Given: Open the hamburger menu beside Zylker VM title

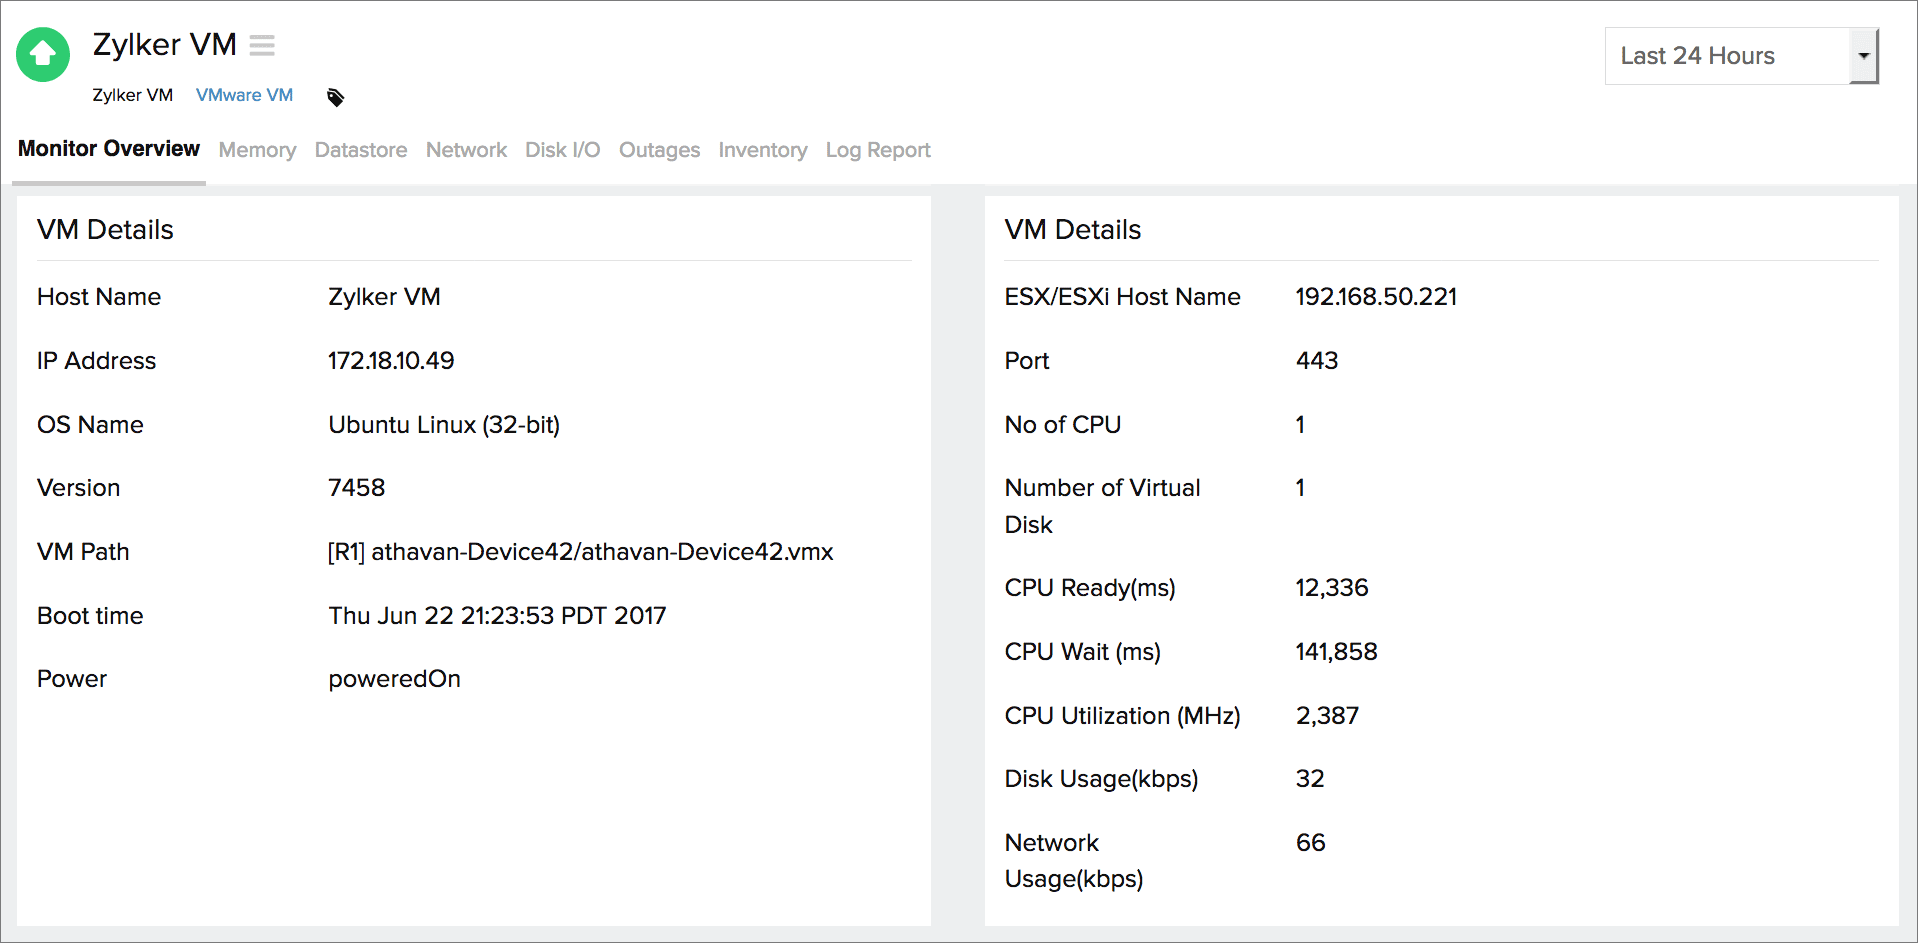Looking at the screenshot, I should click(x=262, y=45).
